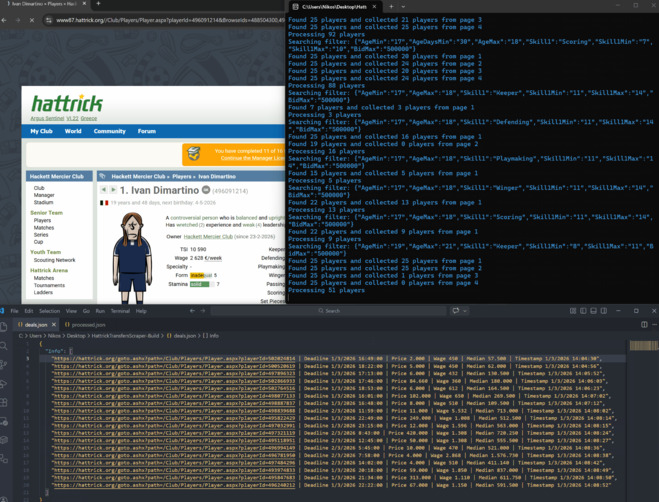This screenshot has width=659, height=502.
Task: Open World in the Hattrick navigation
Action: tap(73, 131)
